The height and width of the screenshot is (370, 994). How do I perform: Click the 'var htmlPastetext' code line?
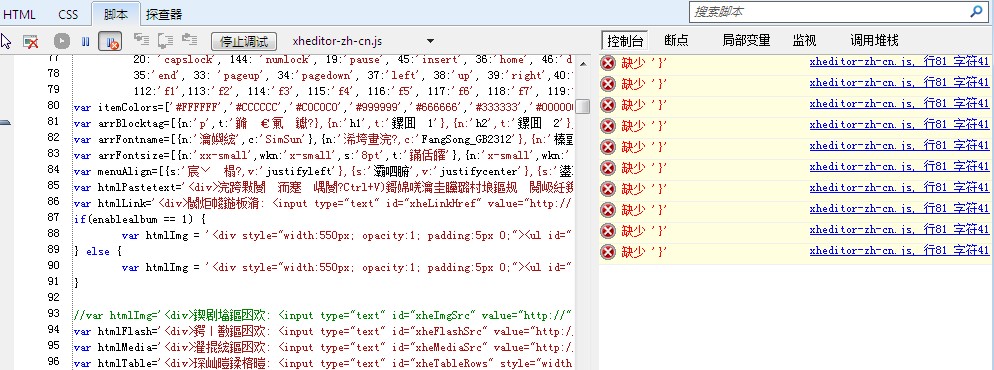point(324,187)
